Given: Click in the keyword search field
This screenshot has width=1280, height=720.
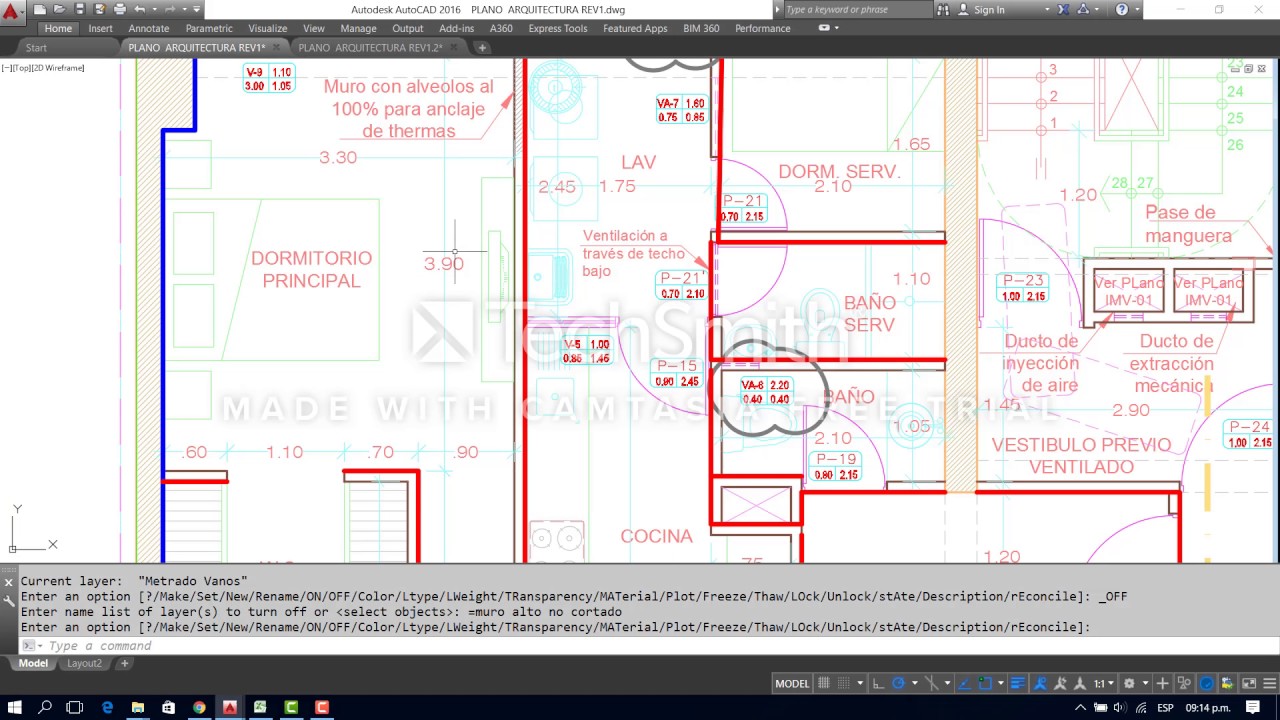Looking at the screenshot, I should point(860,9).
